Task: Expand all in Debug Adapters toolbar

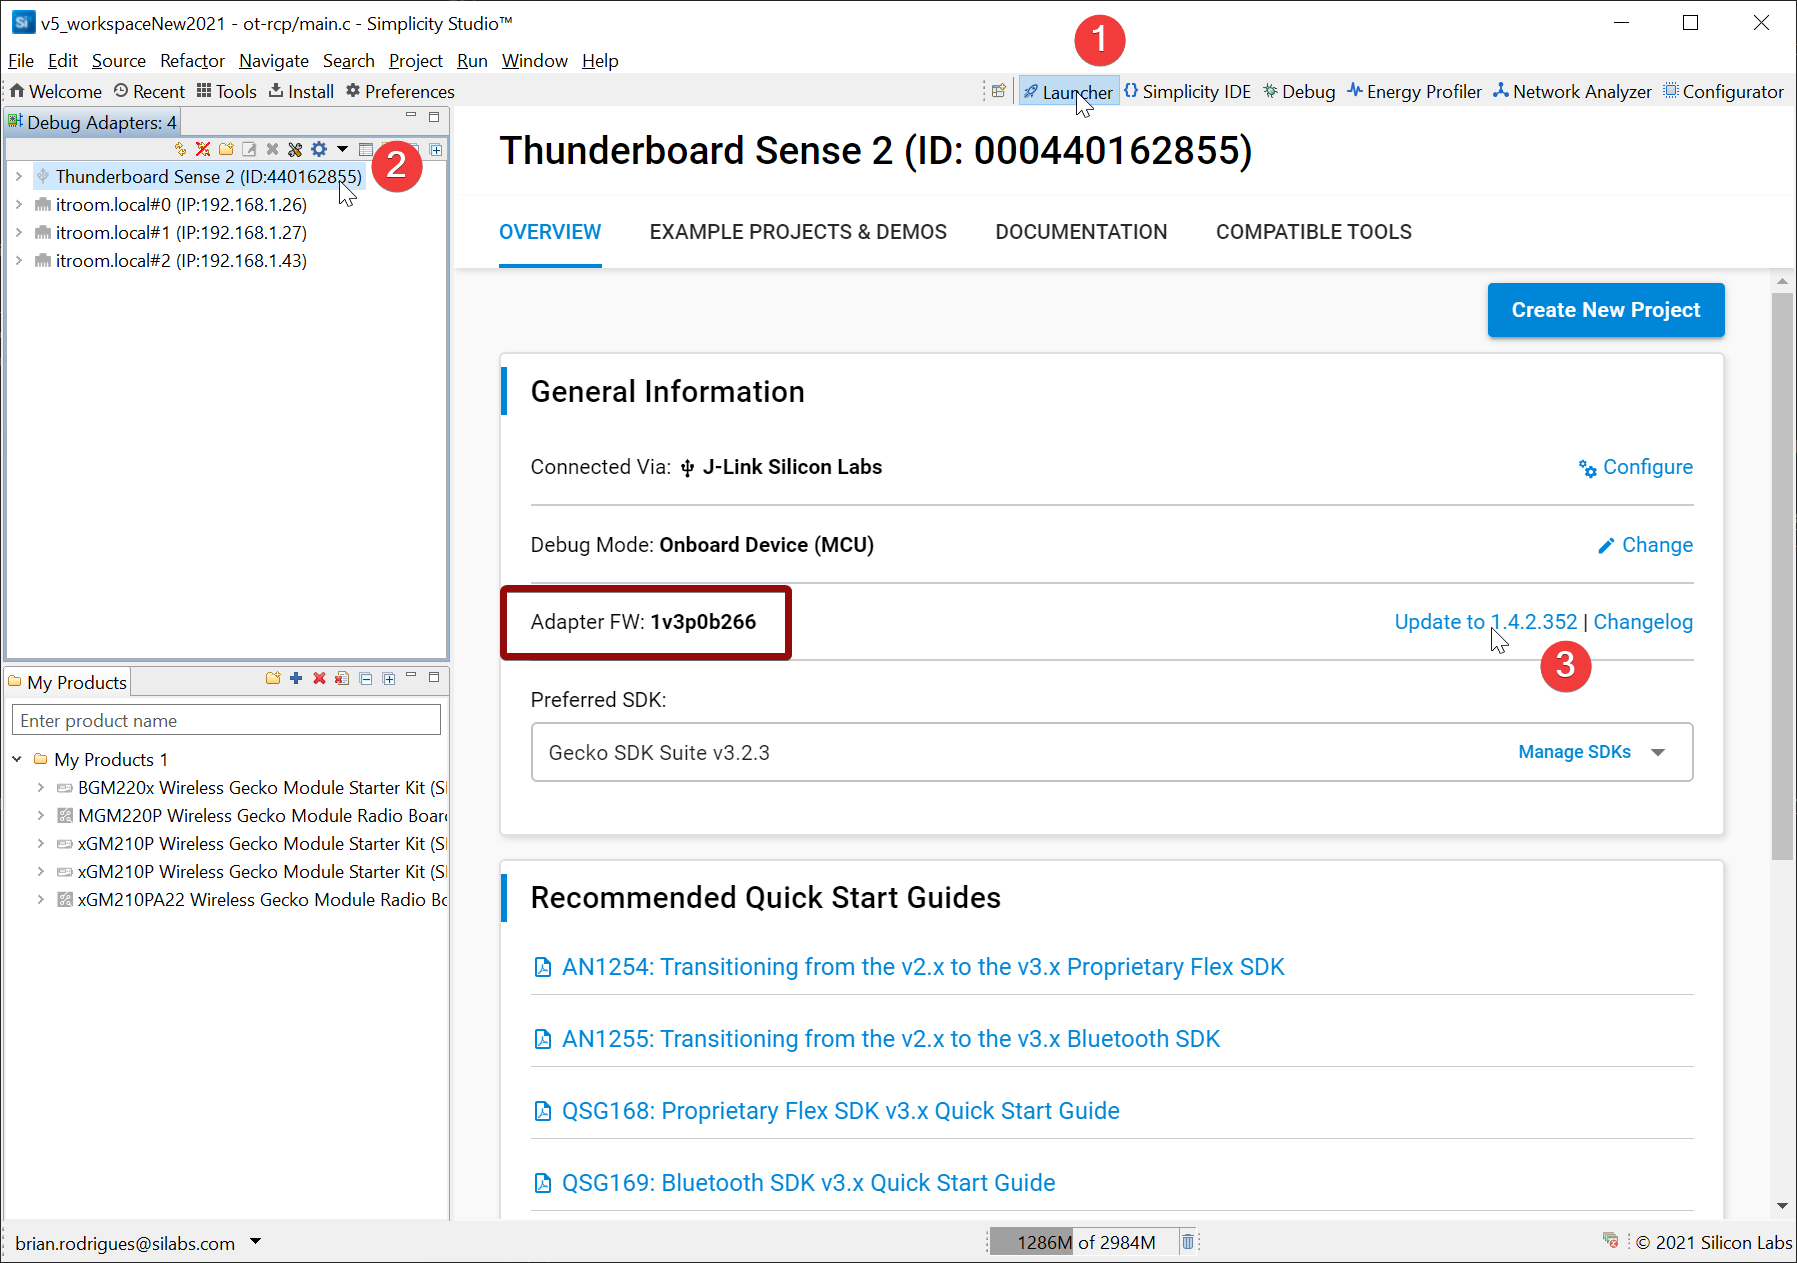Action: [436, 149]
